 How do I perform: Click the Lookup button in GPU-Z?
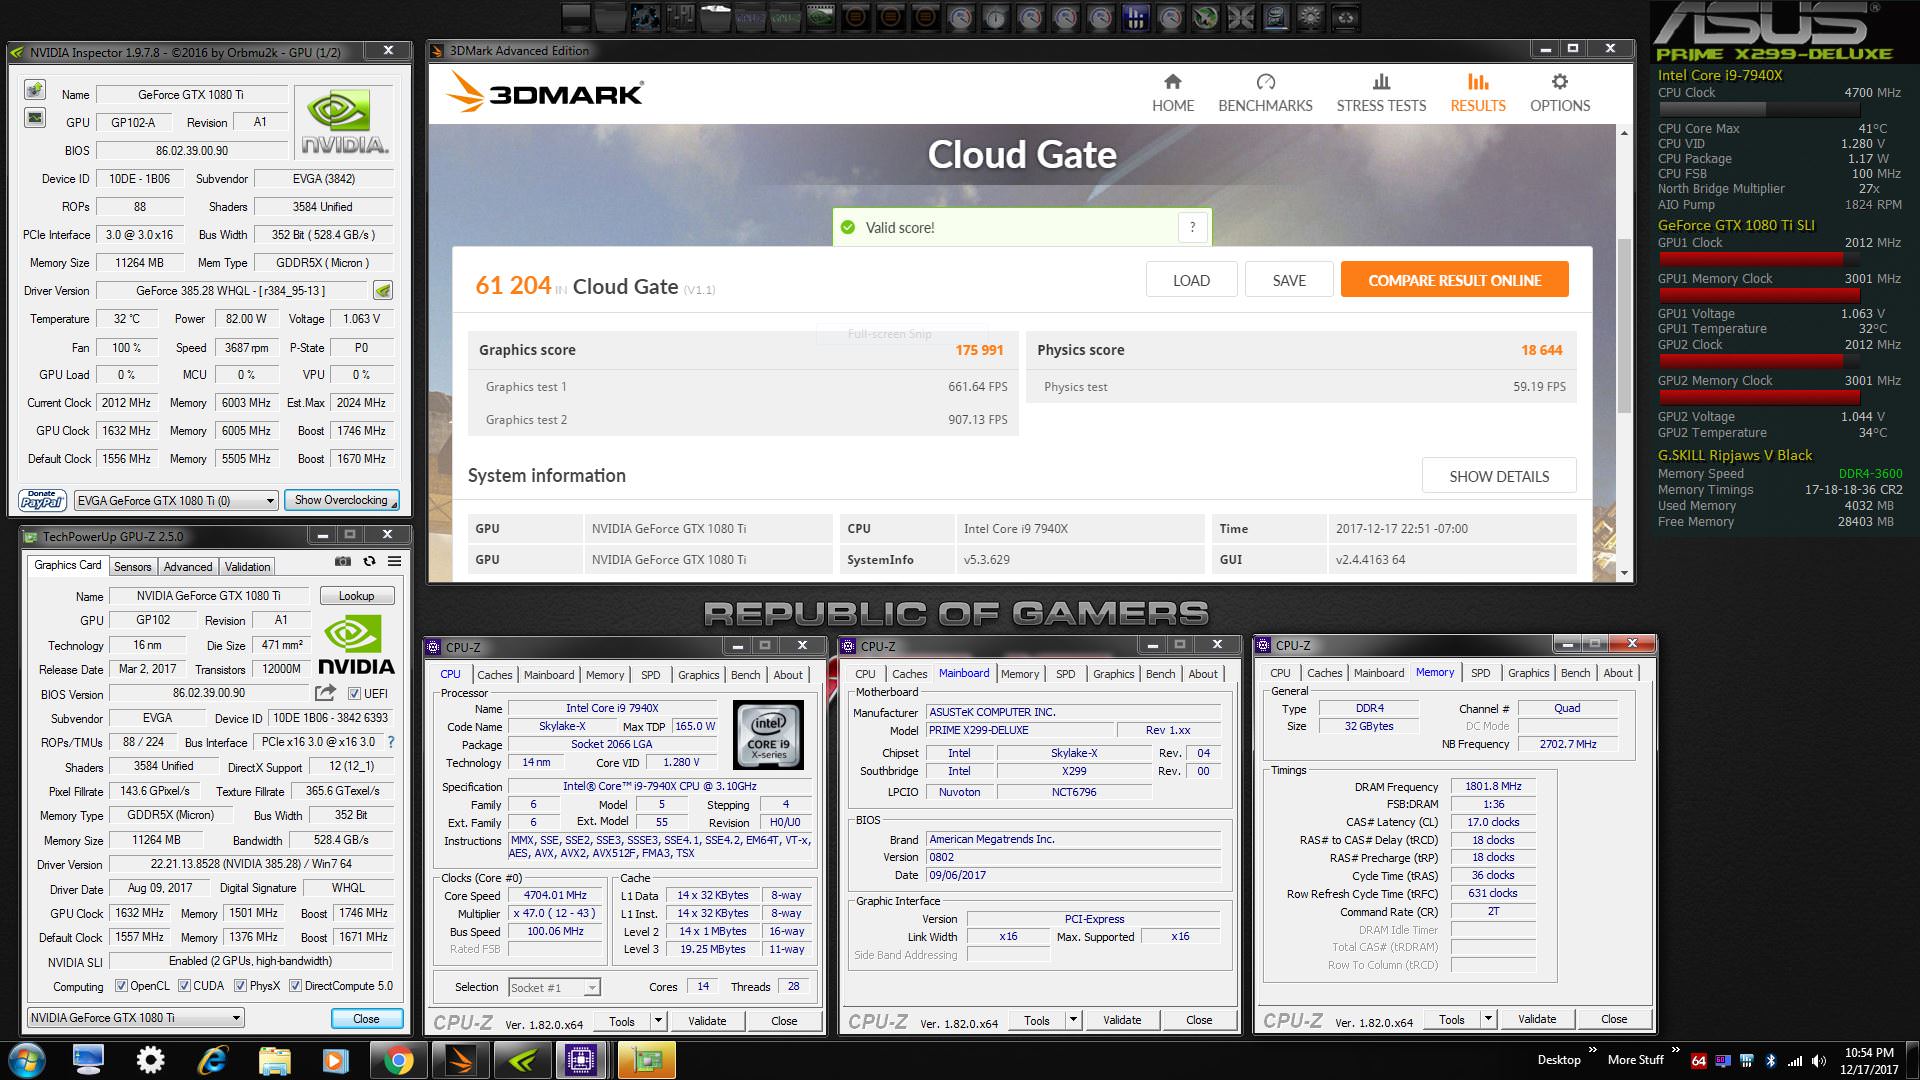tap(356, 596)
